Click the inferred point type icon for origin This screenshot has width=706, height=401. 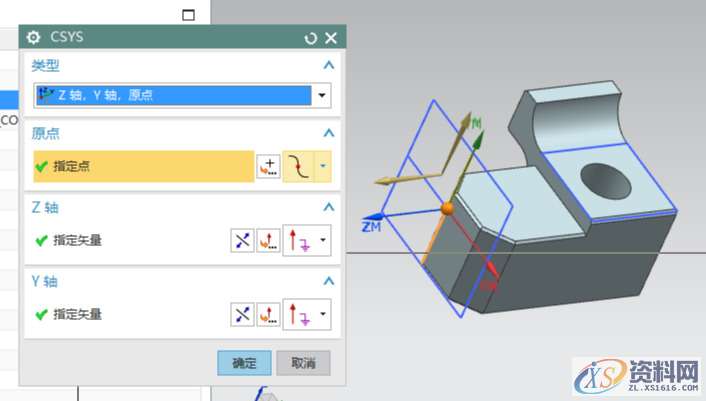[x=298, y=167]
